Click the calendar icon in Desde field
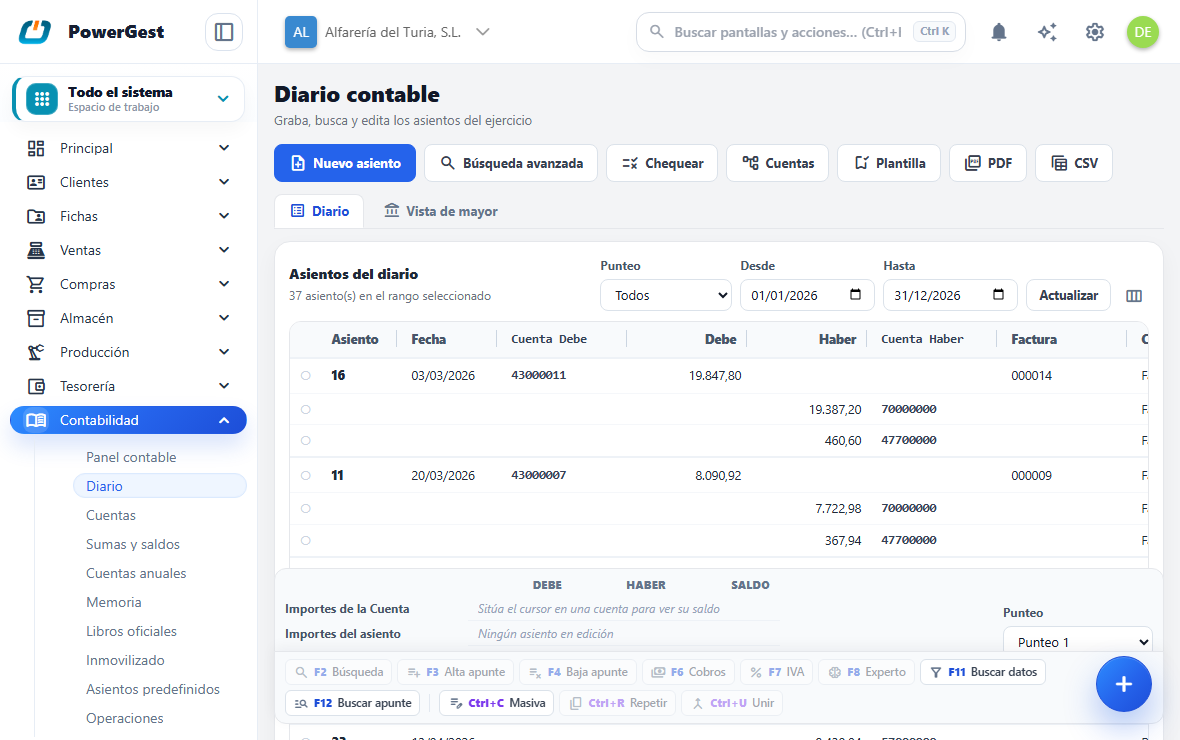1180x740 pixels. [855, 294]
